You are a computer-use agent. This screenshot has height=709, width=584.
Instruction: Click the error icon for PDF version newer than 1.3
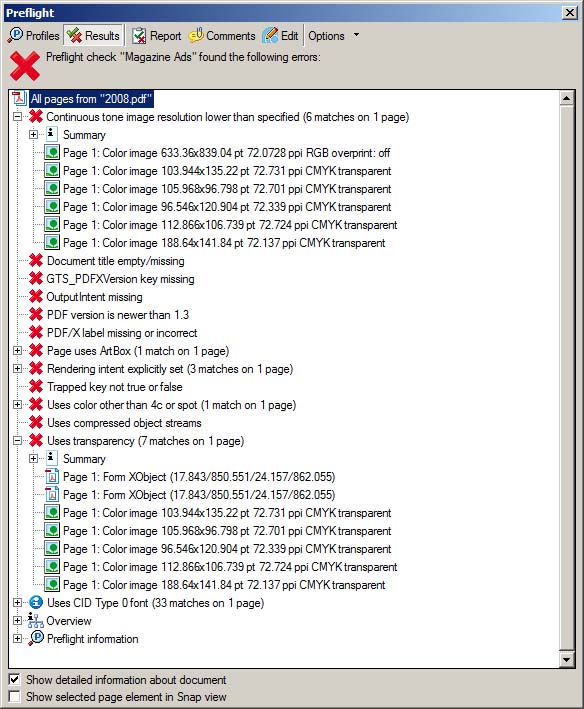point(36,315)
